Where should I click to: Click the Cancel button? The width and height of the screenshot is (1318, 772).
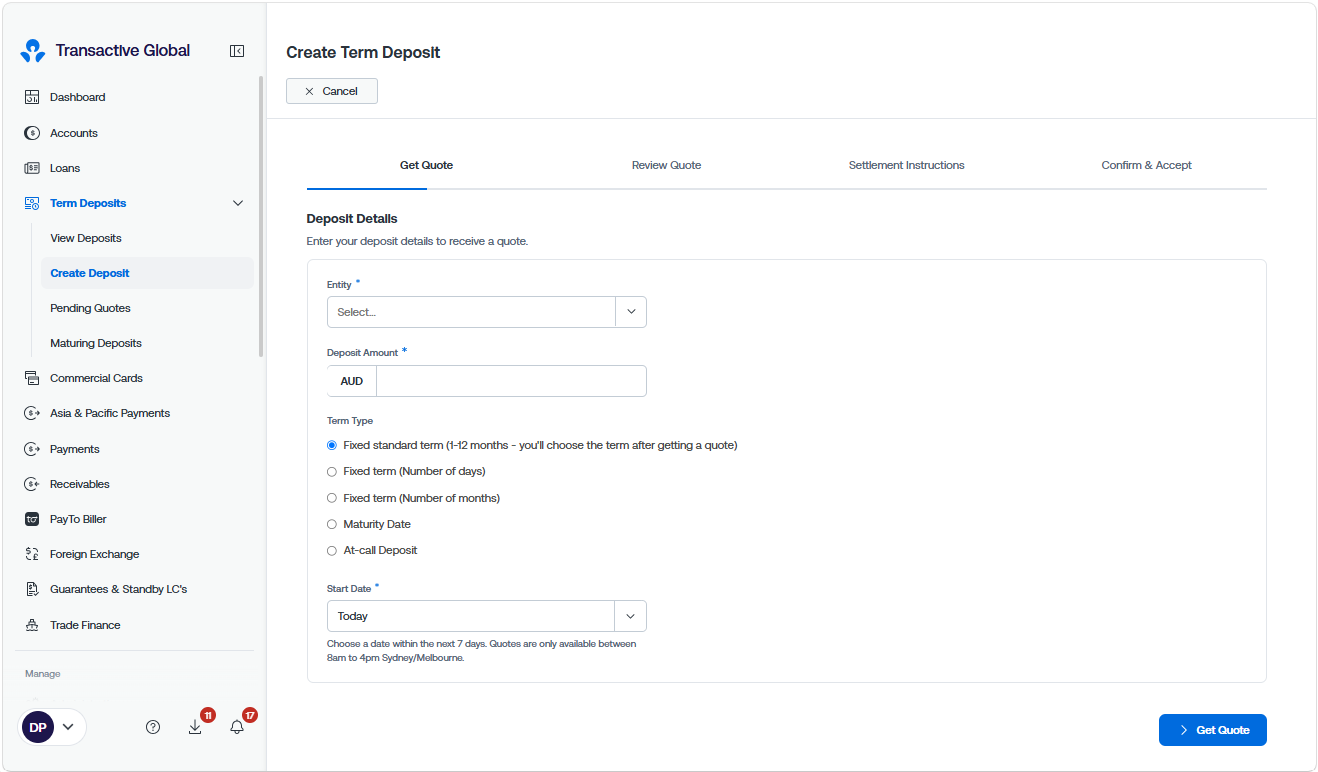click(332, 91)
